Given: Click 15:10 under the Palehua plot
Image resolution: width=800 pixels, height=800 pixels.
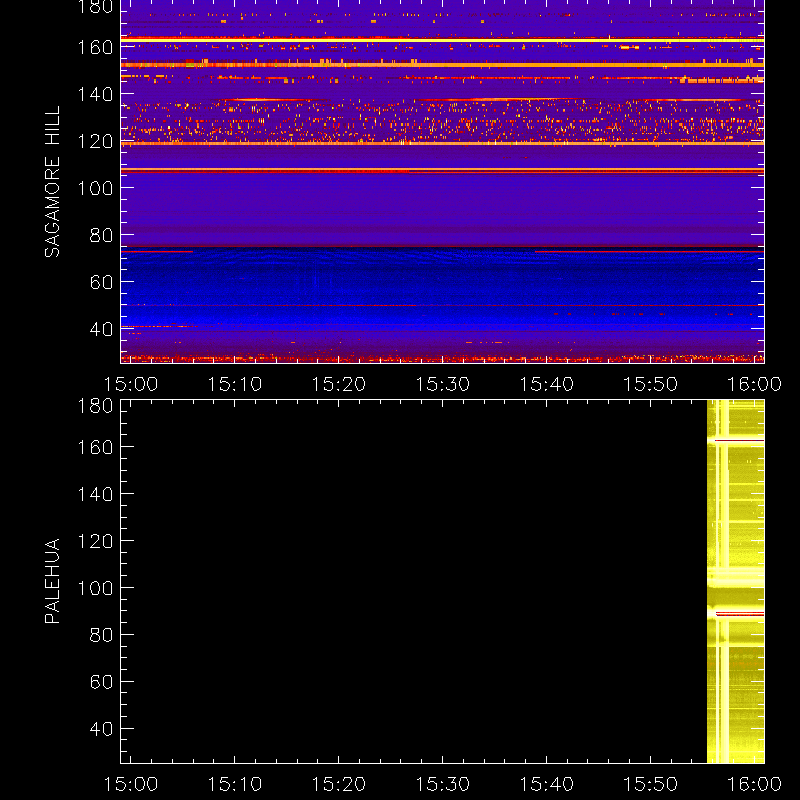Looking at the screenshot, I should 235,784.
